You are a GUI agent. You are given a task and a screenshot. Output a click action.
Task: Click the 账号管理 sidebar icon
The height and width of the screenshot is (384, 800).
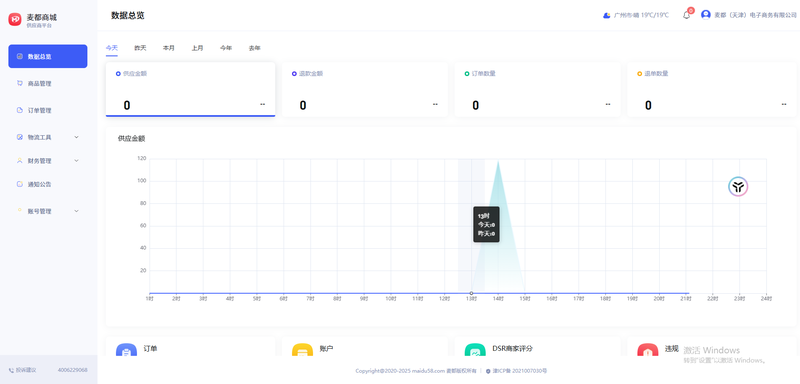tap(20, 210)
